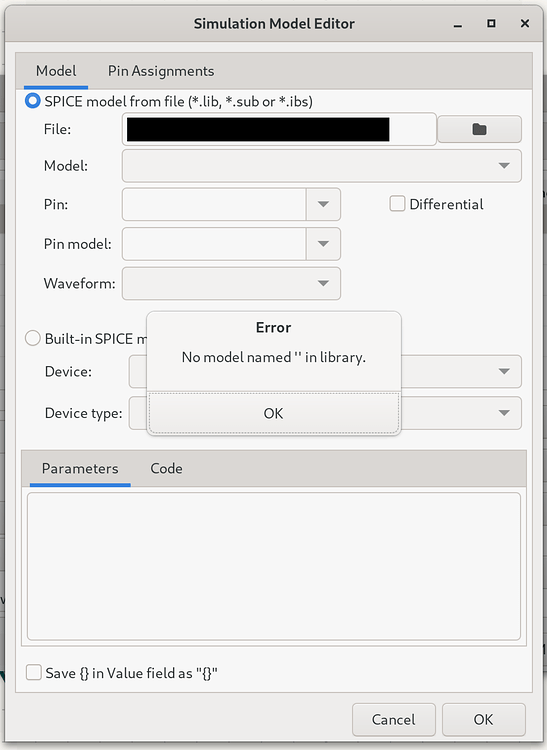Switch to the Pin Assignments tab
Viewport: 547px width, 750px height.
(x=161, y=71)
